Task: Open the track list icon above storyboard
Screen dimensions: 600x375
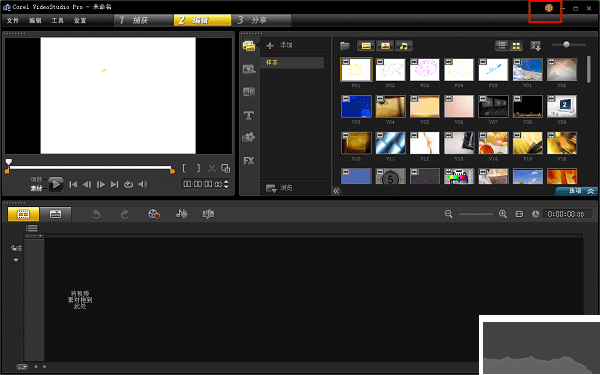Action: [32, 228]
